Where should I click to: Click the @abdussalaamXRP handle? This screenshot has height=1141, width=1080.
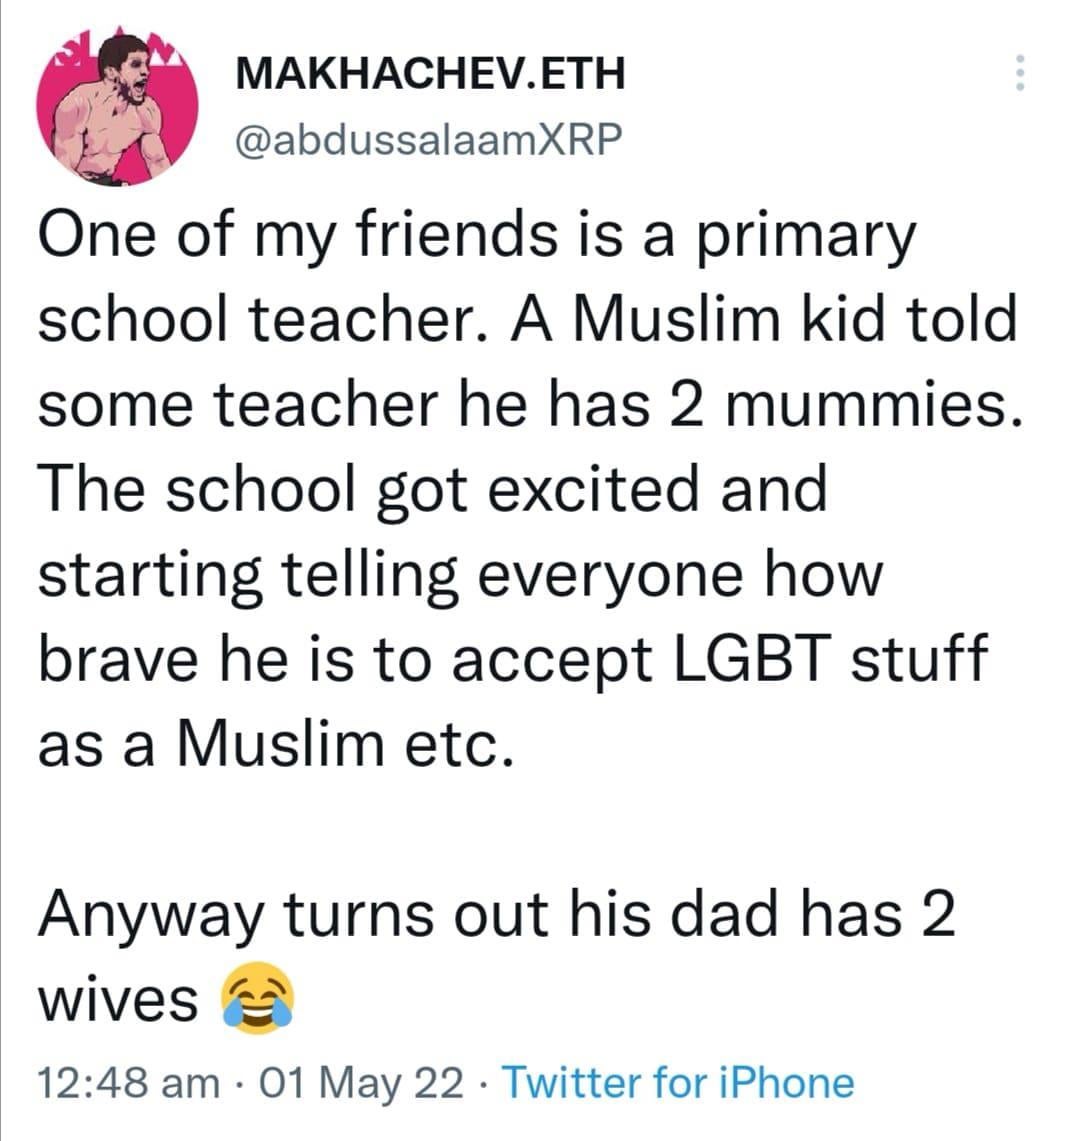tap(426, 141)
